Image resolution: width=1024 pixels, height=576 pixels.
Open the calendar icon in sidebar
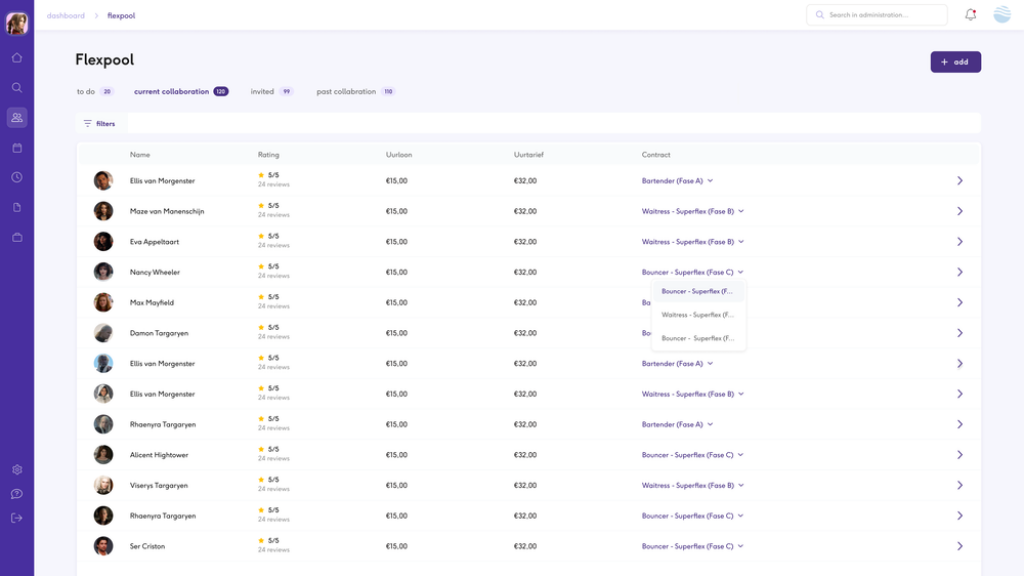[17, 148]
